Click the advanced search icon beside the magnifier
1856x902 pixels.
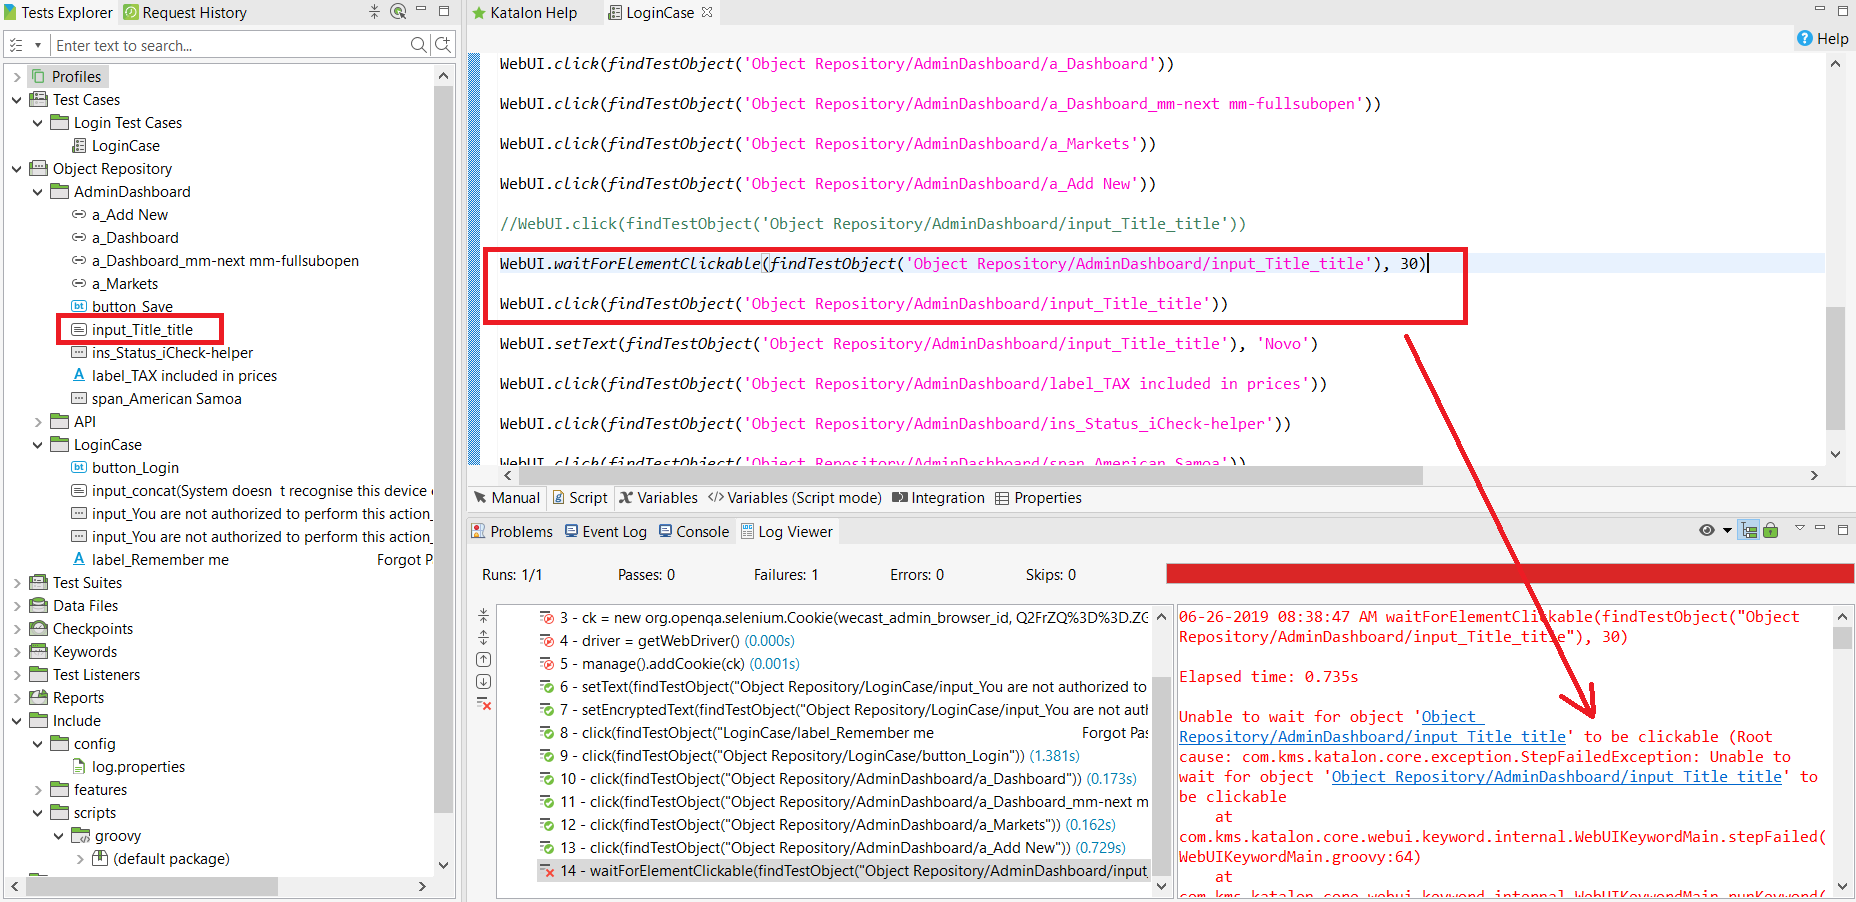point(441,45)
